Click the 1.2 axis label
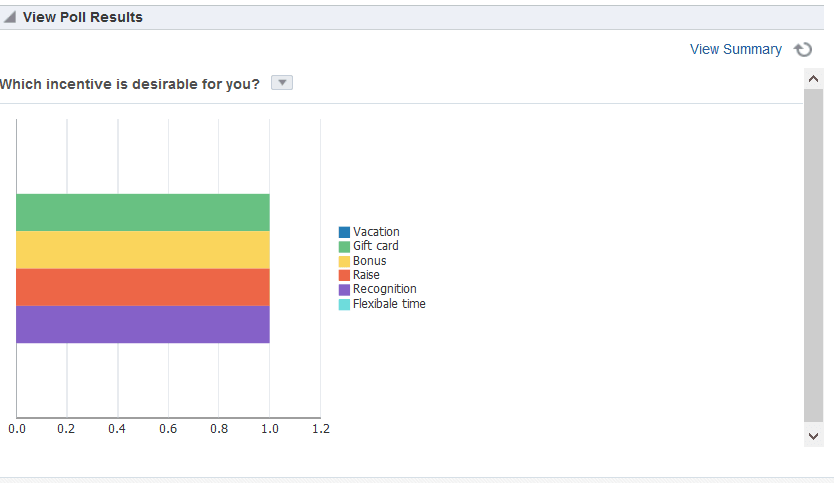The height and width of the screenshot is (483, 834). click(321, 429)
